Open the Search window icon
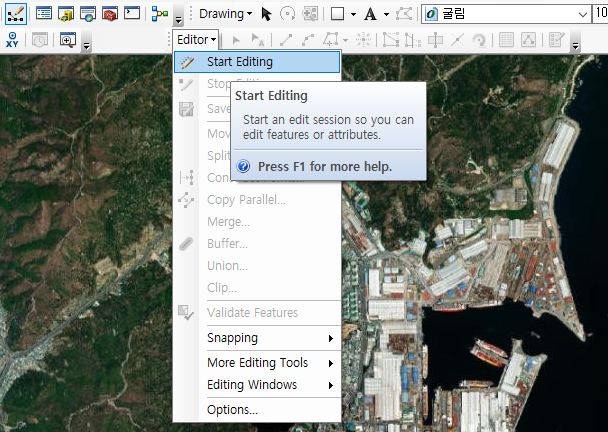Screen dimensions: 608x432 (88, 14)
